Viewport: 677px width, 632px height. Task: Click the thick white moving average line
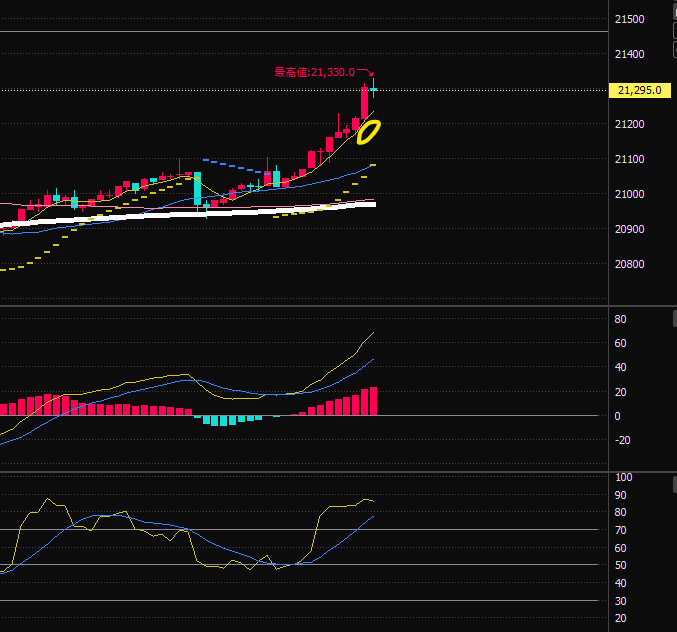point(200,213)
